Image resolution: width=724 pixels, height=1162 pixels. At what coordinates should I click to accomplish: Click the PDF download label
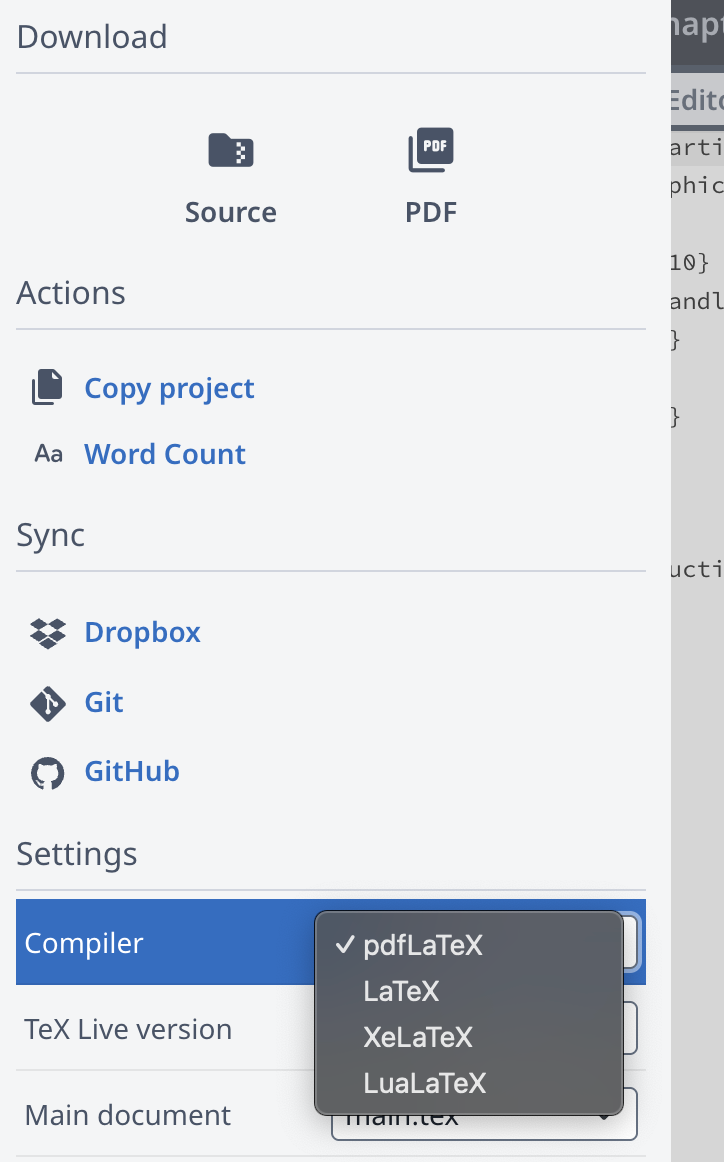(431, 213)
